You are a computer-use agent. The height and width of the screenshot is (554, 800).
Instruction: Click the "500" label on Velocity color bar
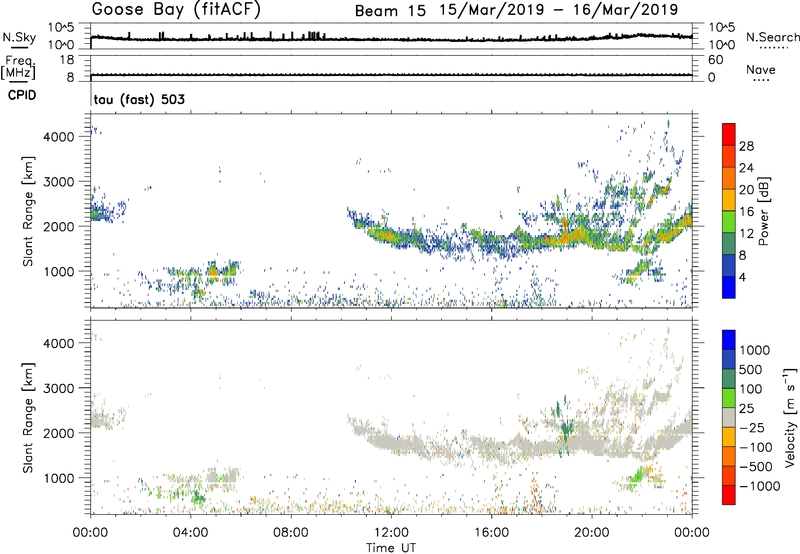pyautogui.click(x=752, y=370)
